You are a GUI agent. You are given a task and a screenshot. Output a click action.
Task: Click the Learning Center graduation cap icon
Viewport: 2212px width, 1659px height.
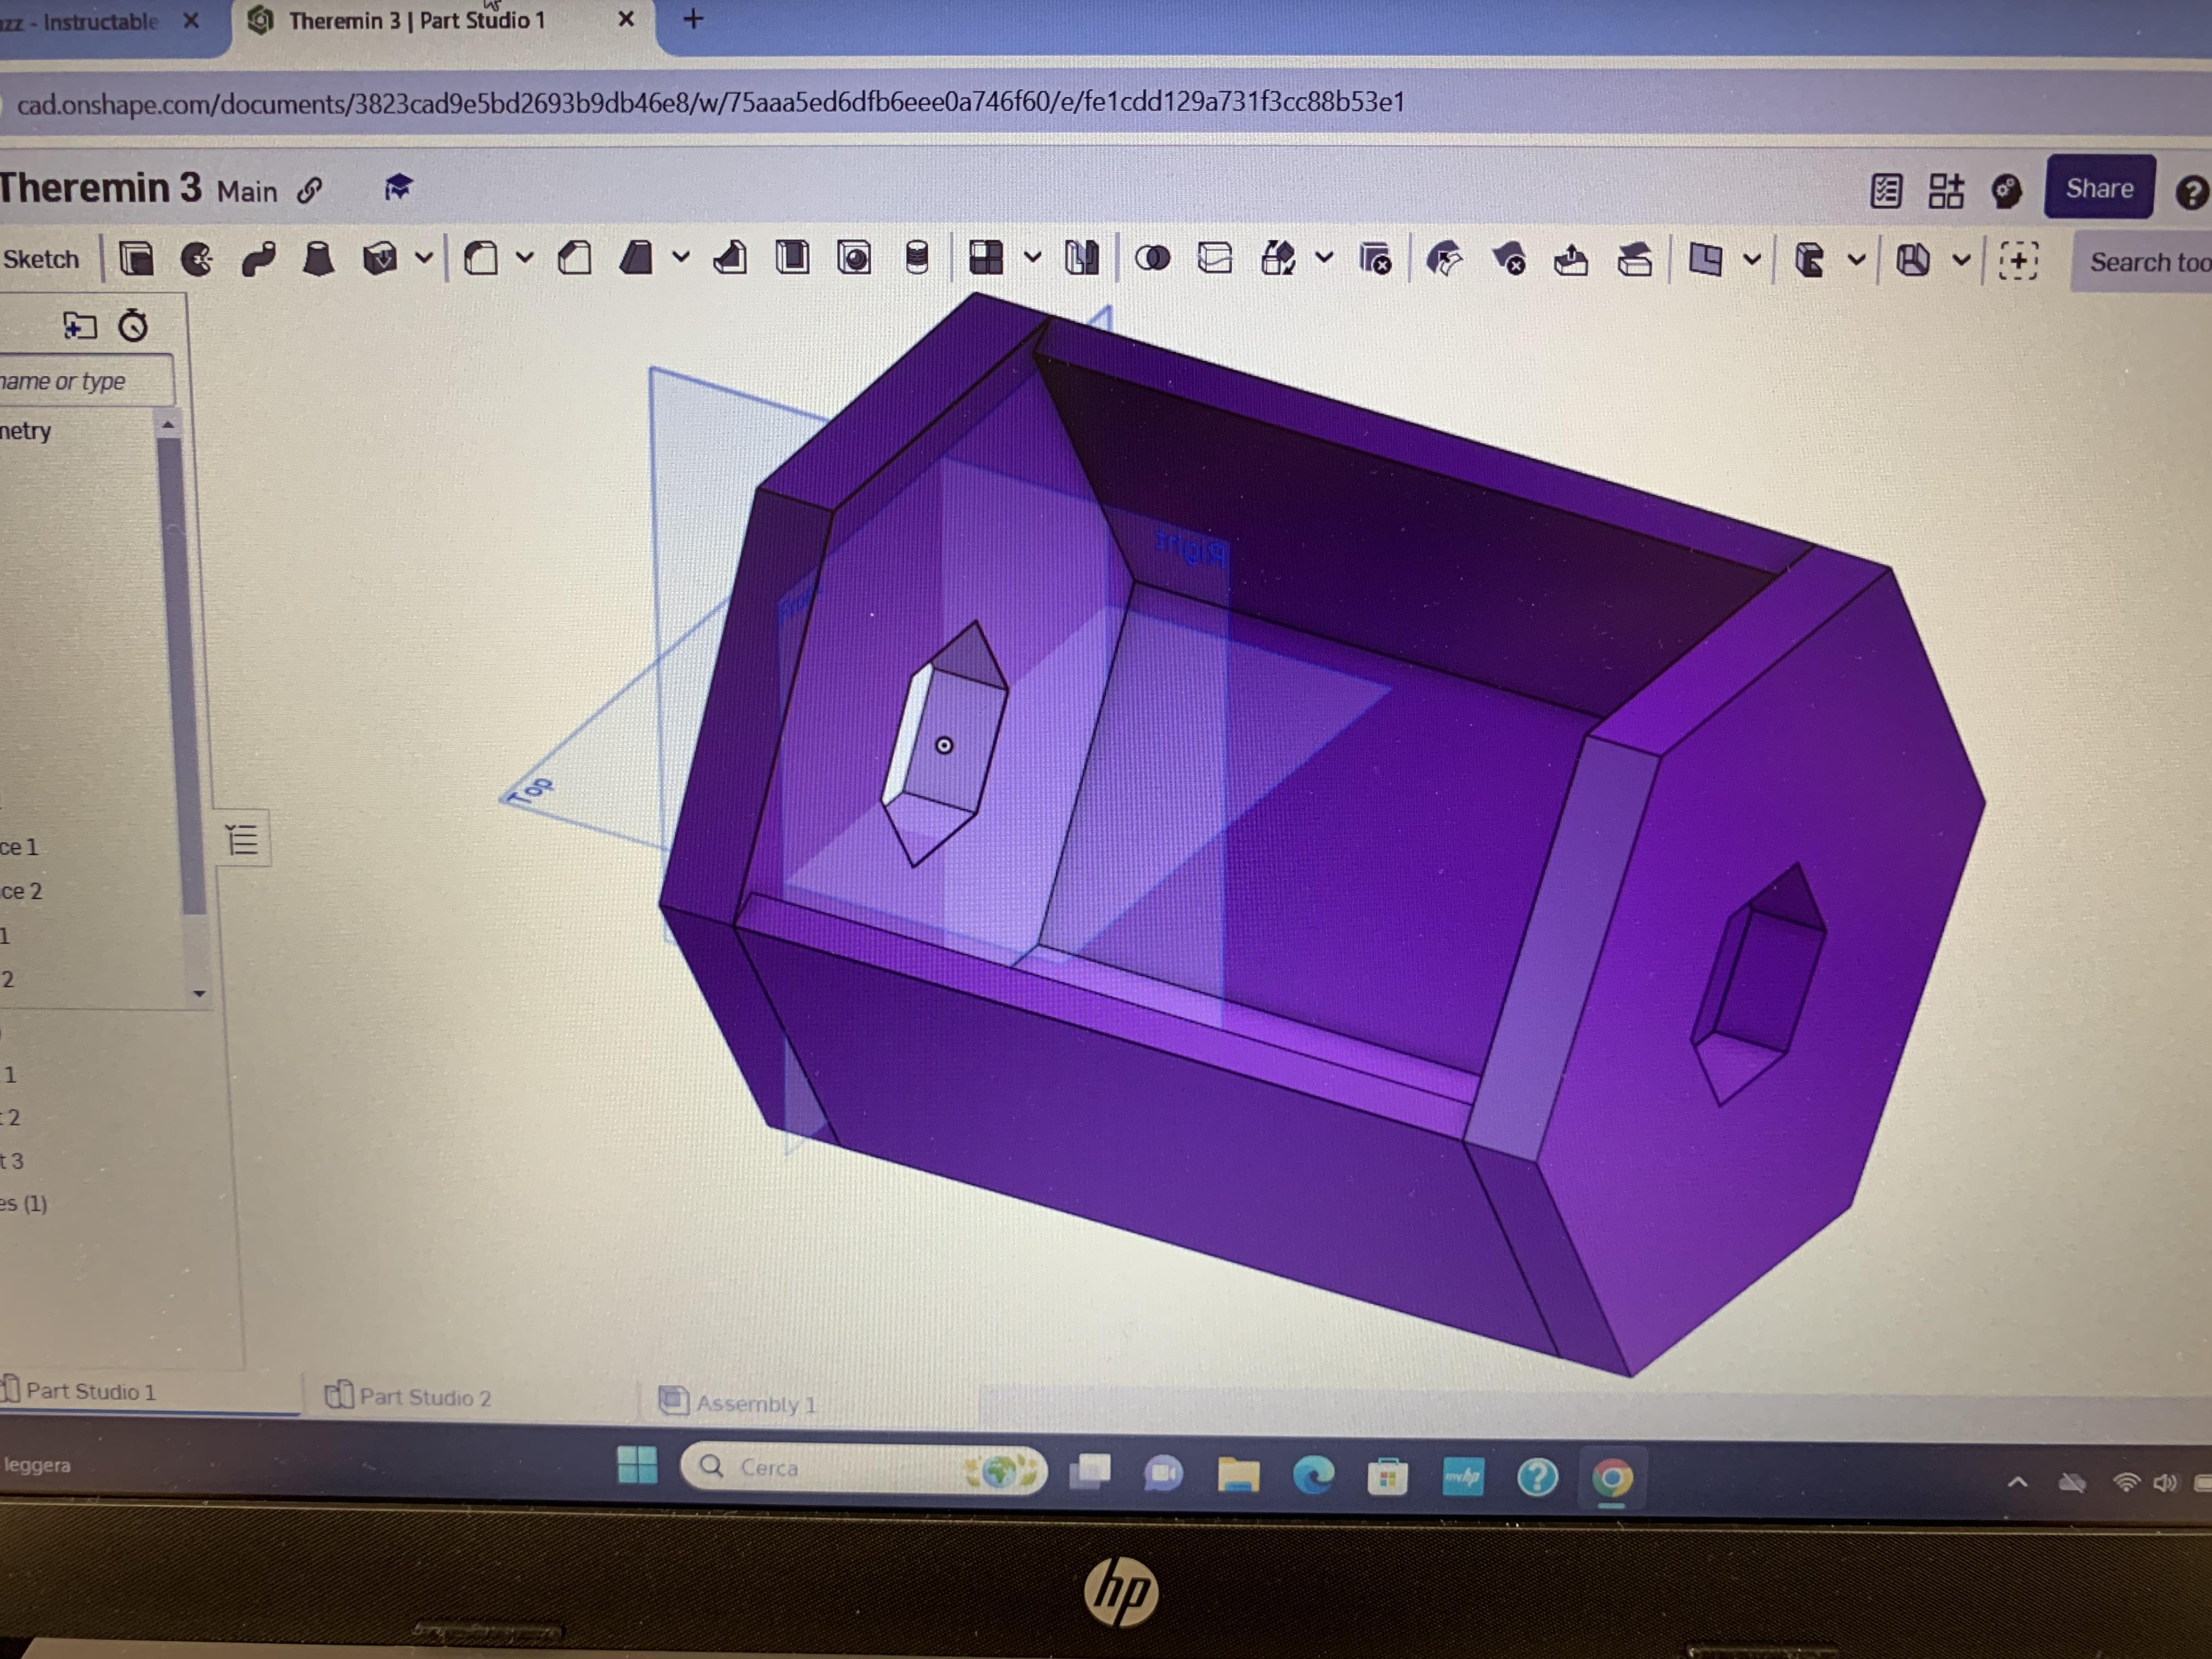[398, 187]
